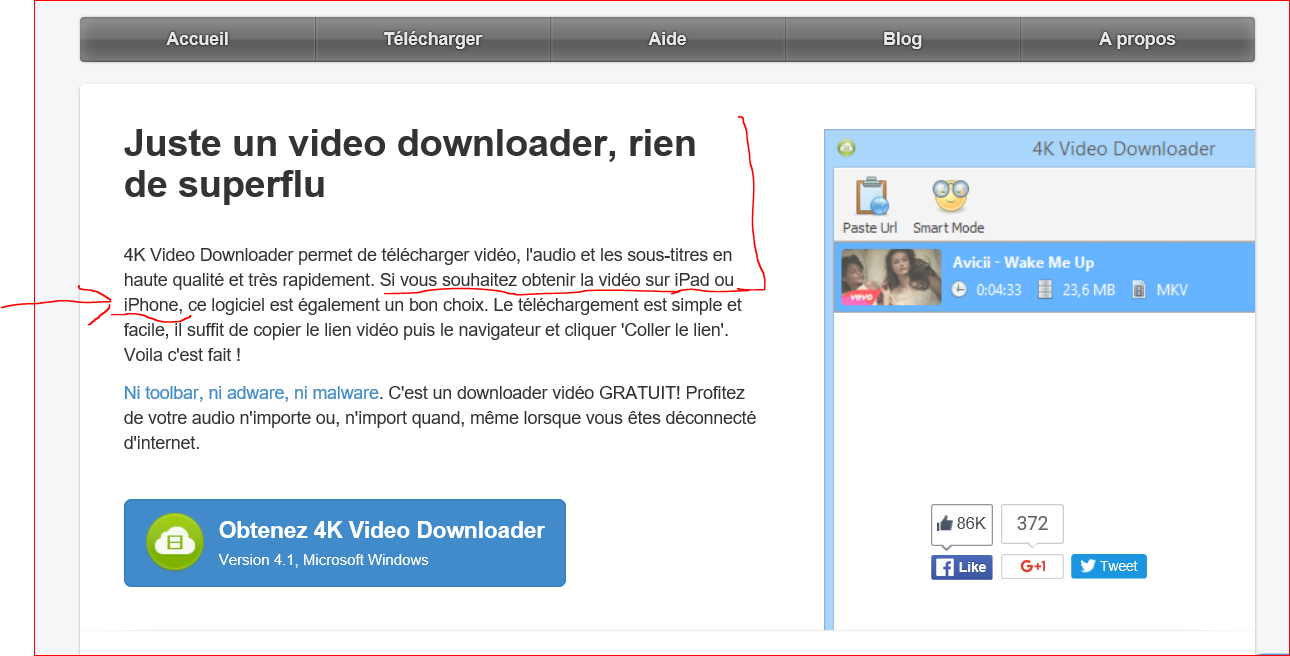Click the 86K likes counter
The height and width of the screenshot is (656, 1290).
pyautogui.click(x=962, y=524)
